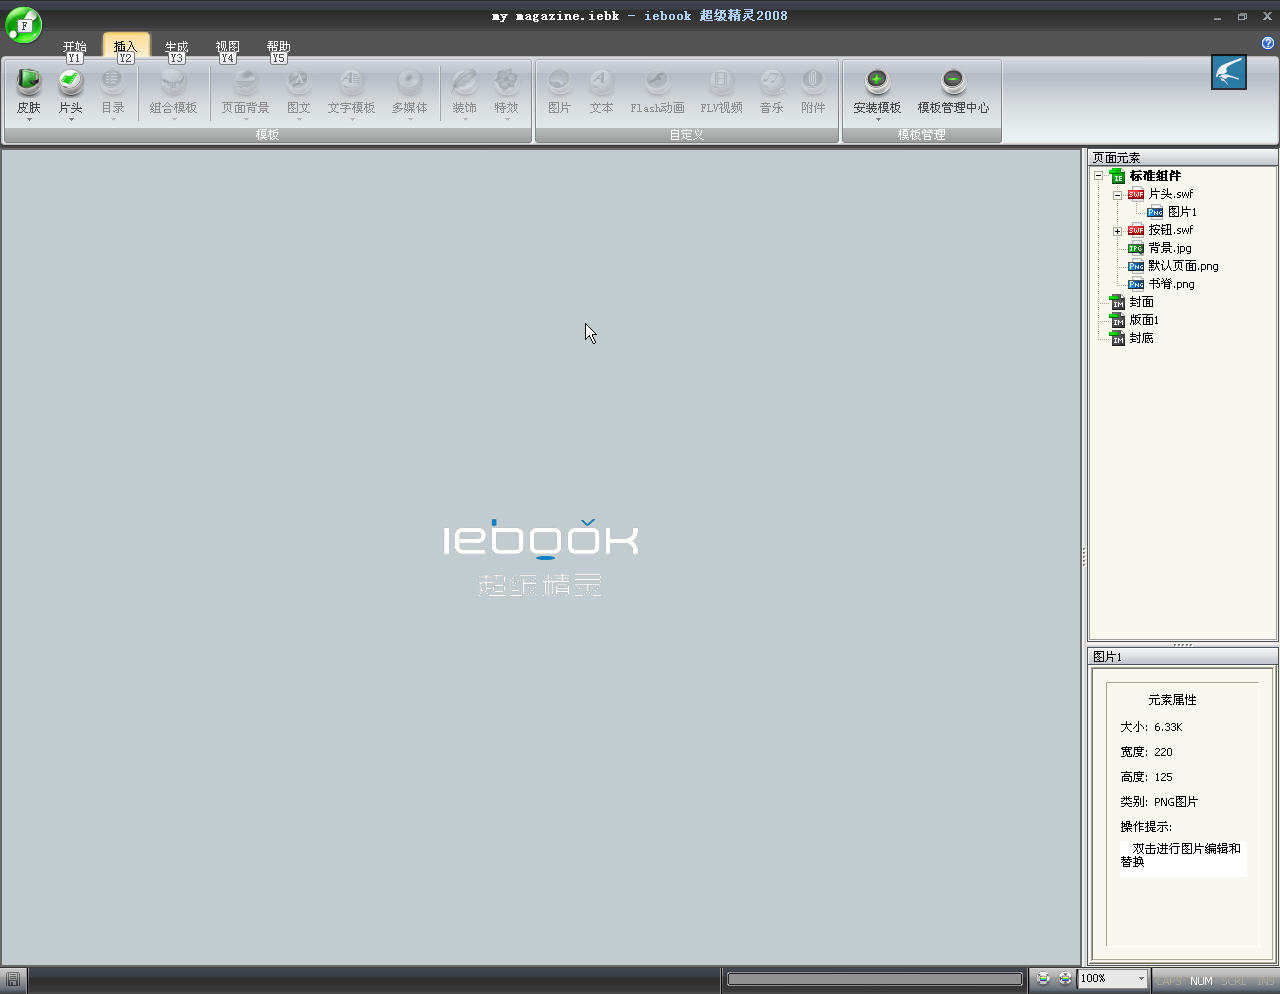Screen dimensions: 1280x994
Task: Click the 类别: PNG图片 property text
Action: pyautogui.click(x=1159, y=802)
